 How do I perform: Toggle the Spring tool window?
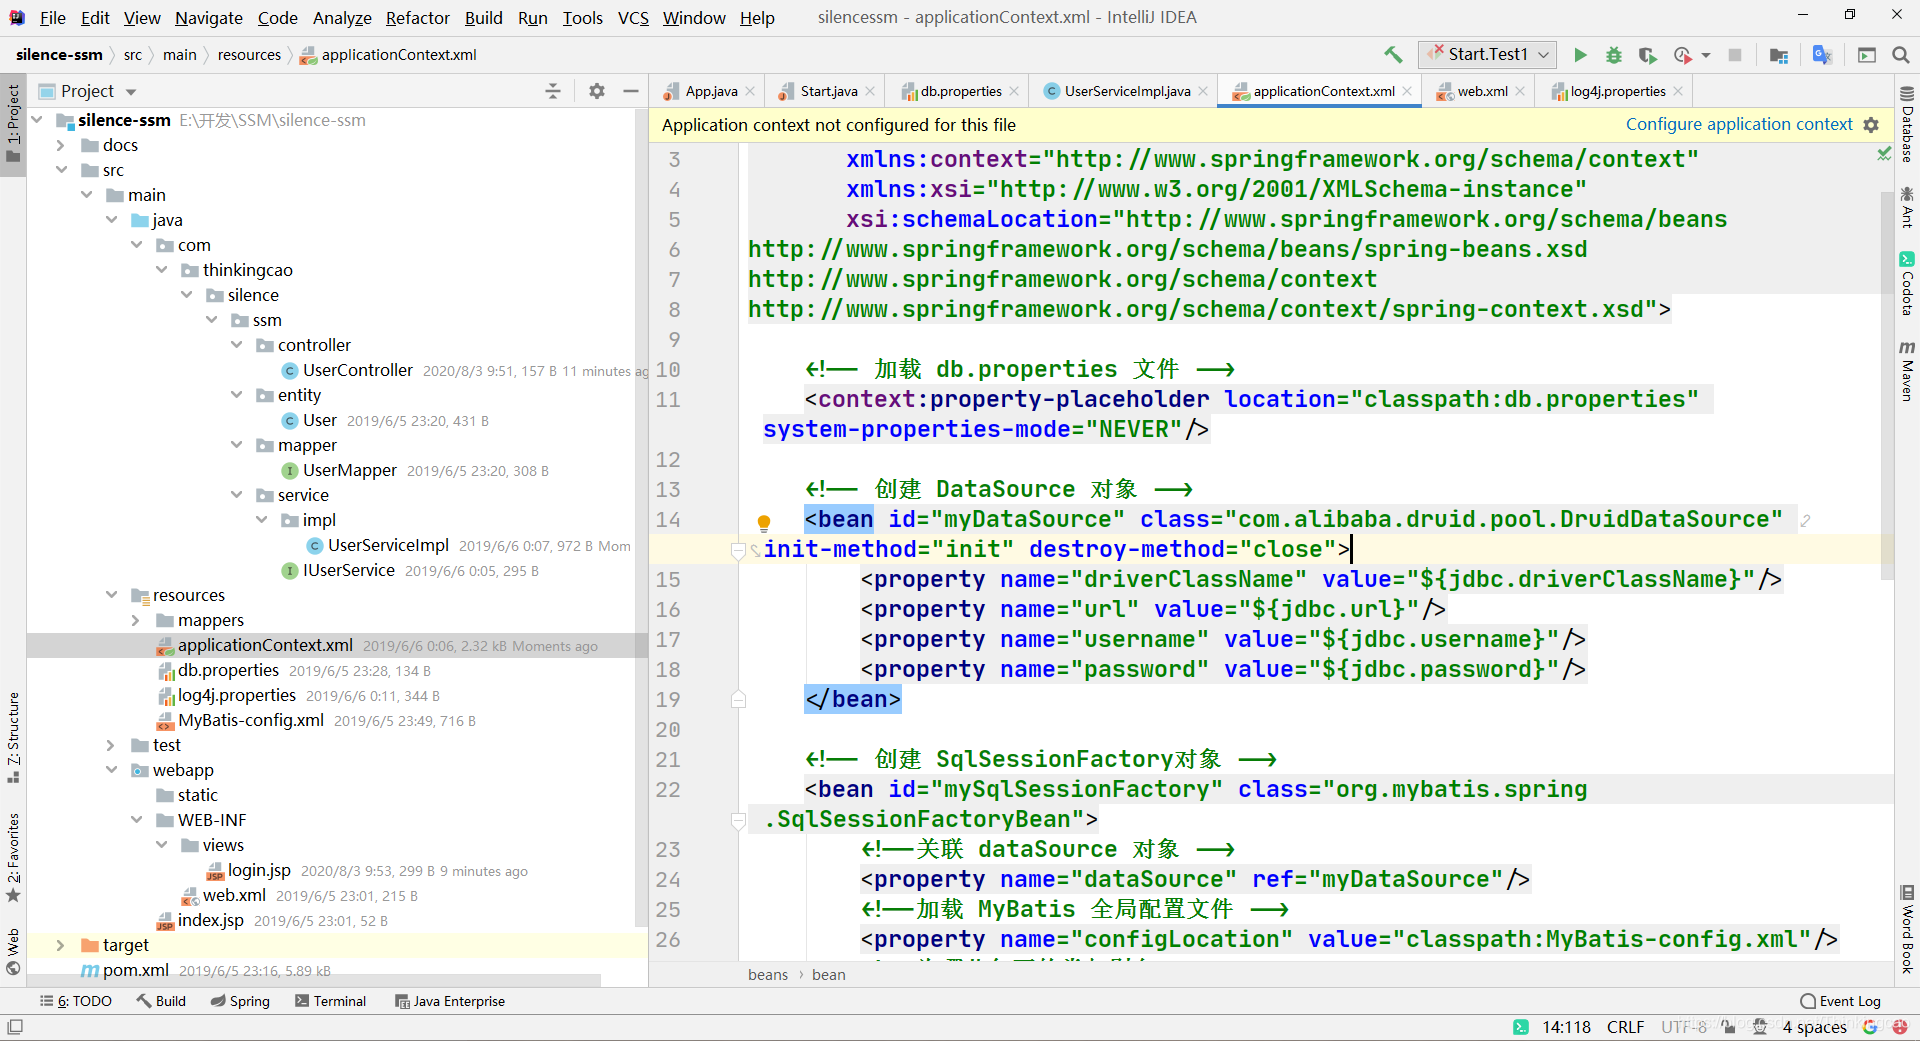click(240, 1001)
